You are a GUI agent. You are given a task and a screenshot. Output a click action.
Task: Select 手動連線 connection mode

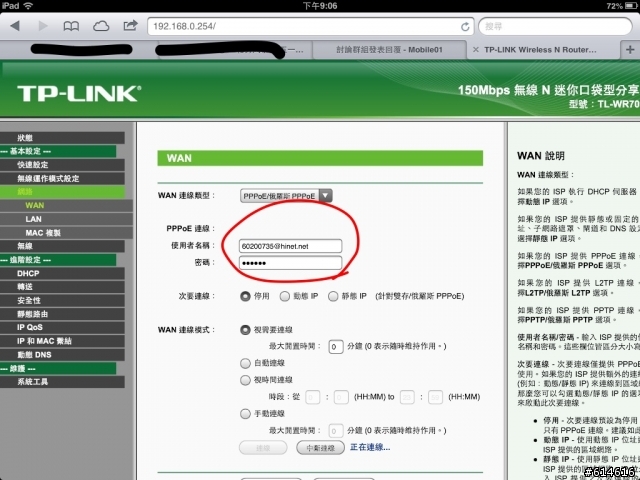click(245, 414)
